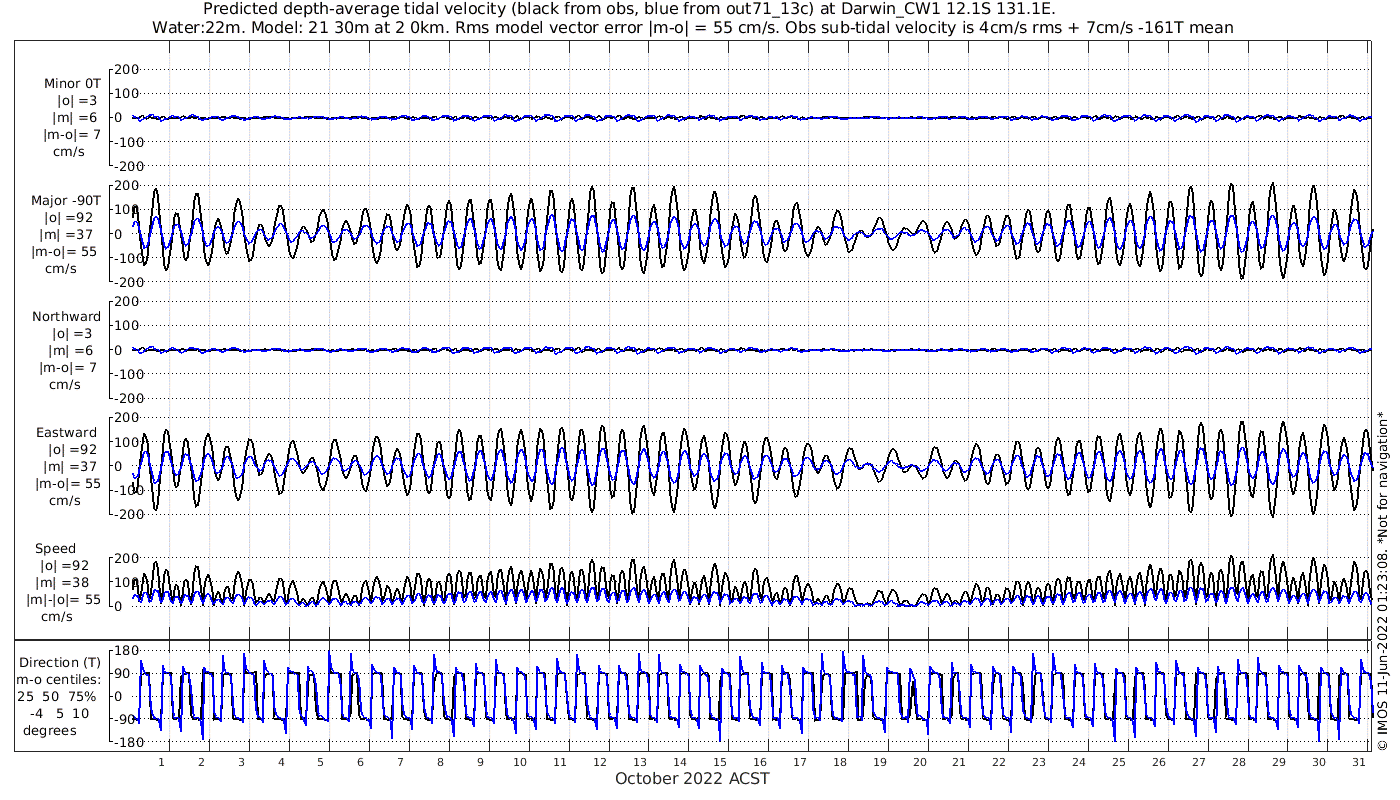The height and width of the screenshot is (800, 1400).
Task: Click the 200 tick of the Minor panel
Action: (126, 69)
